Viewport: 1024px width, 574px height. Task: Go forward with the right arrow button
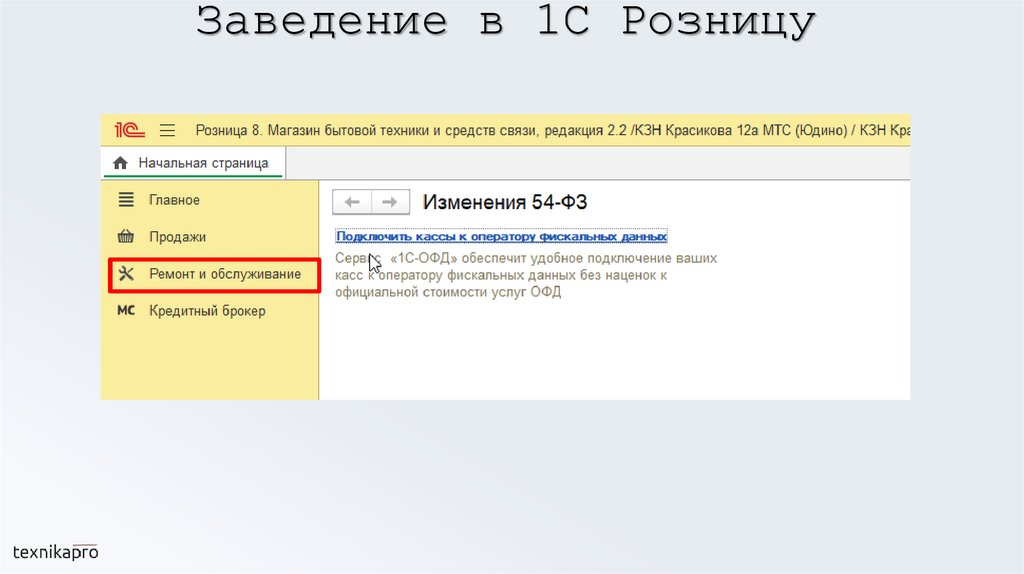(x=390, y=202)
